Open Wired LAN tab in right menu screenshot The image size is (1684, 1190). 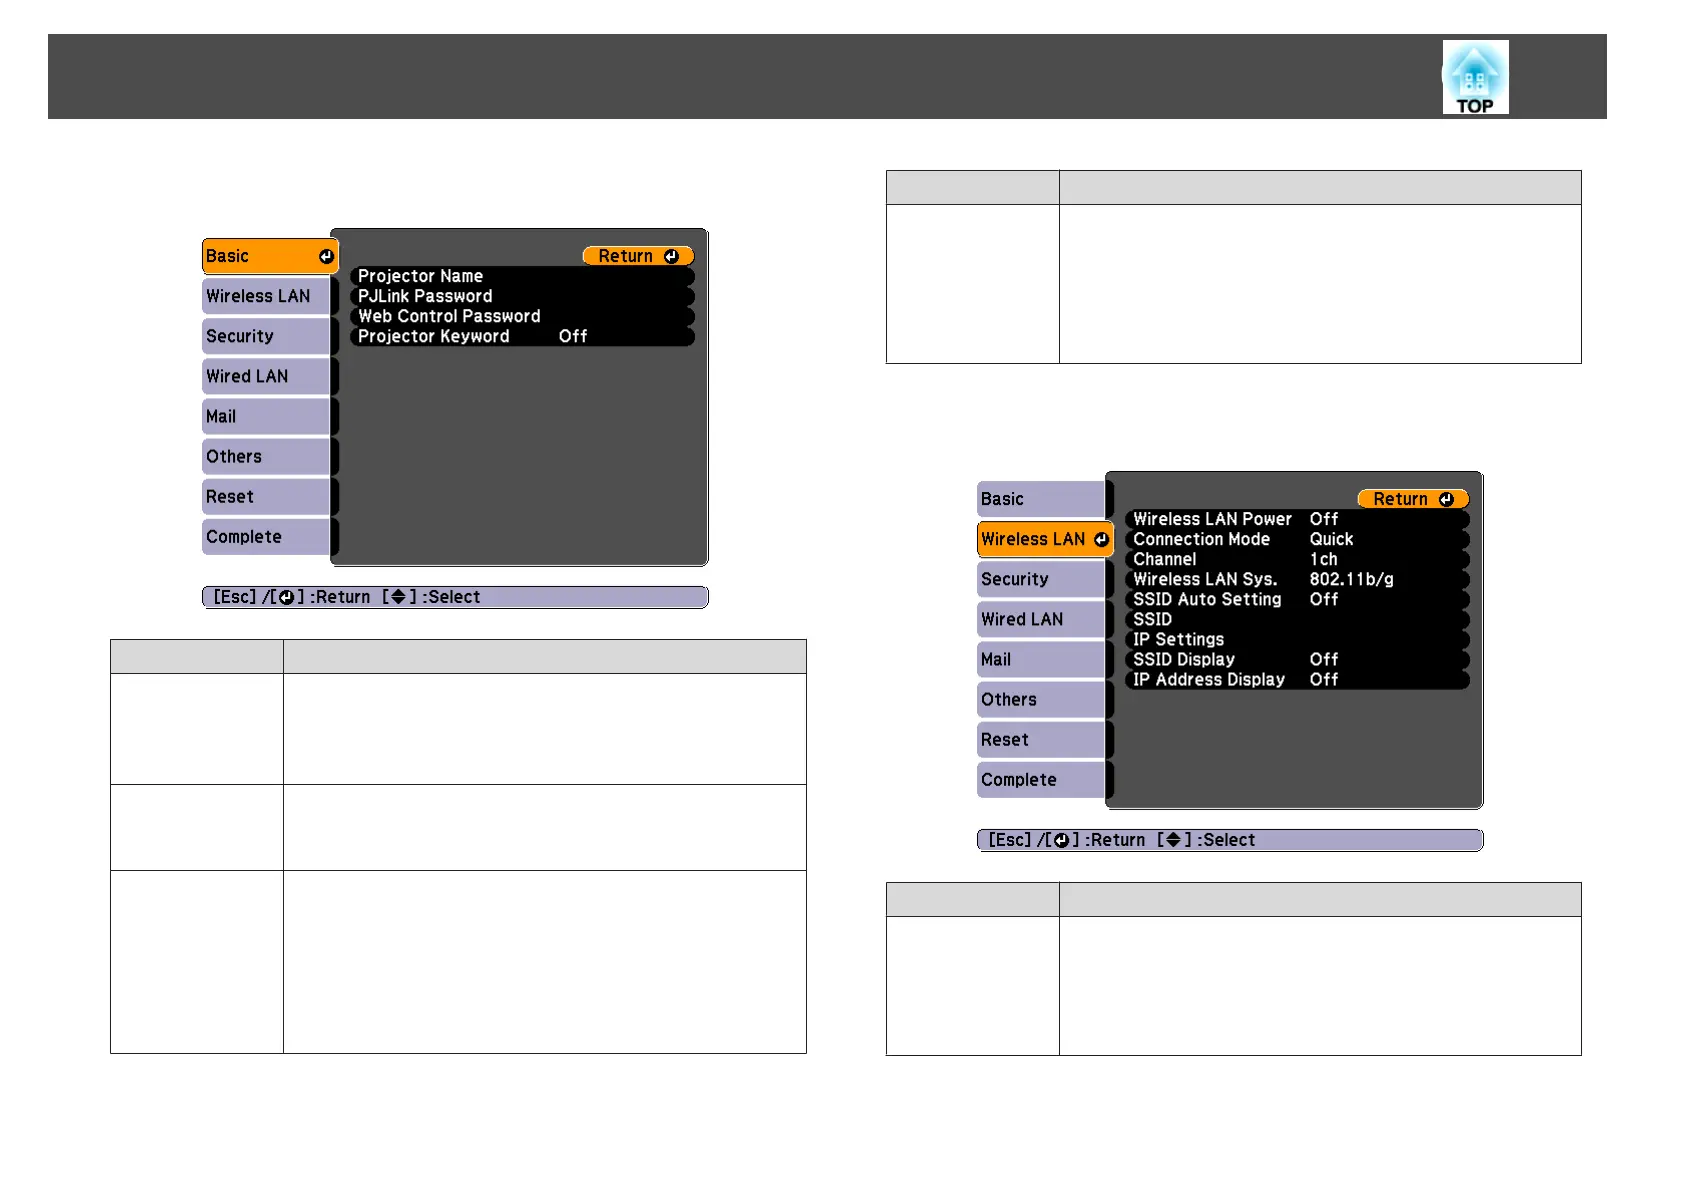pyautogui.click(x=1045, y=619)
